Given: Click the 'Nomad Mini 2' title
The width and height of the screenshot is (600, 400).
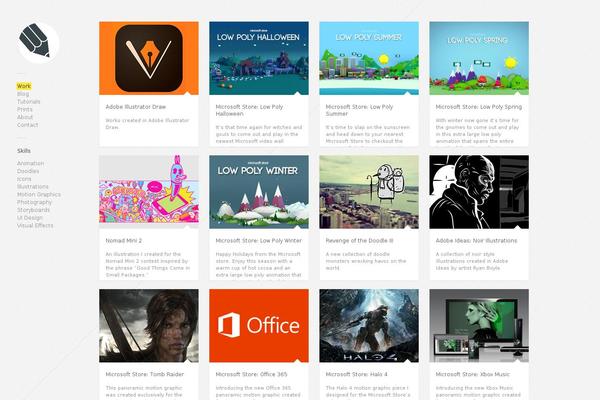Looking at the screenshot, I should click(x=124, y=241).
